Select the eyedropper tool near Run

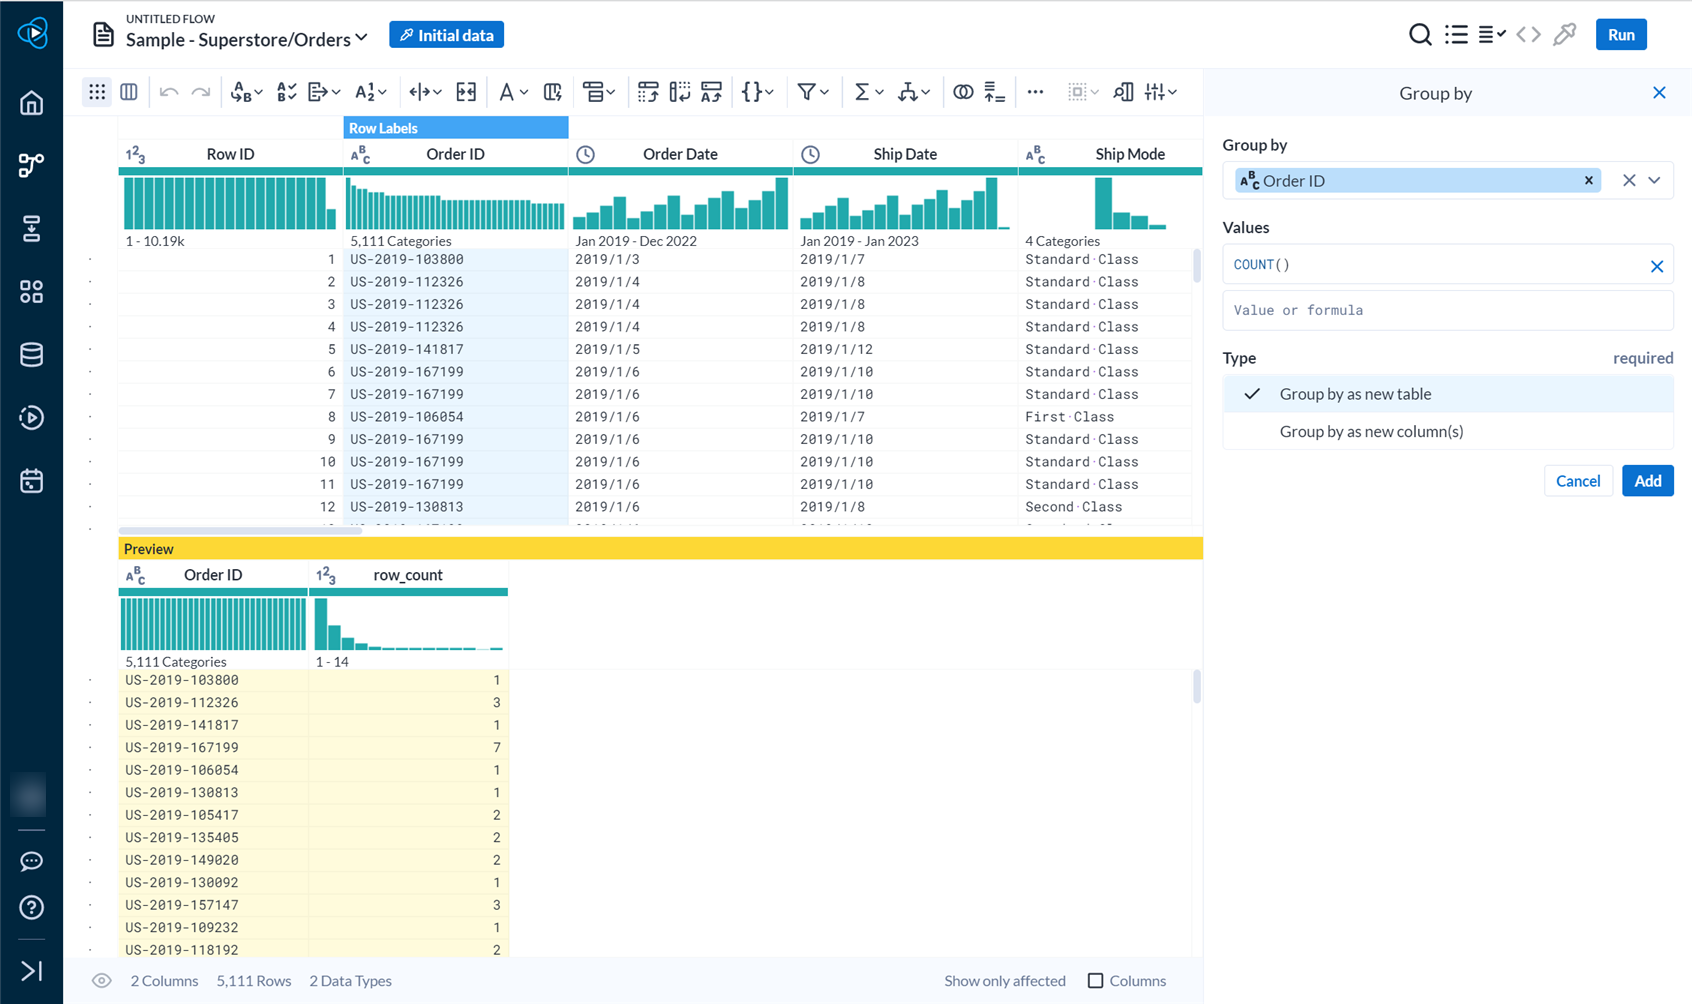pyautogui.click(x=1565, y=33)
